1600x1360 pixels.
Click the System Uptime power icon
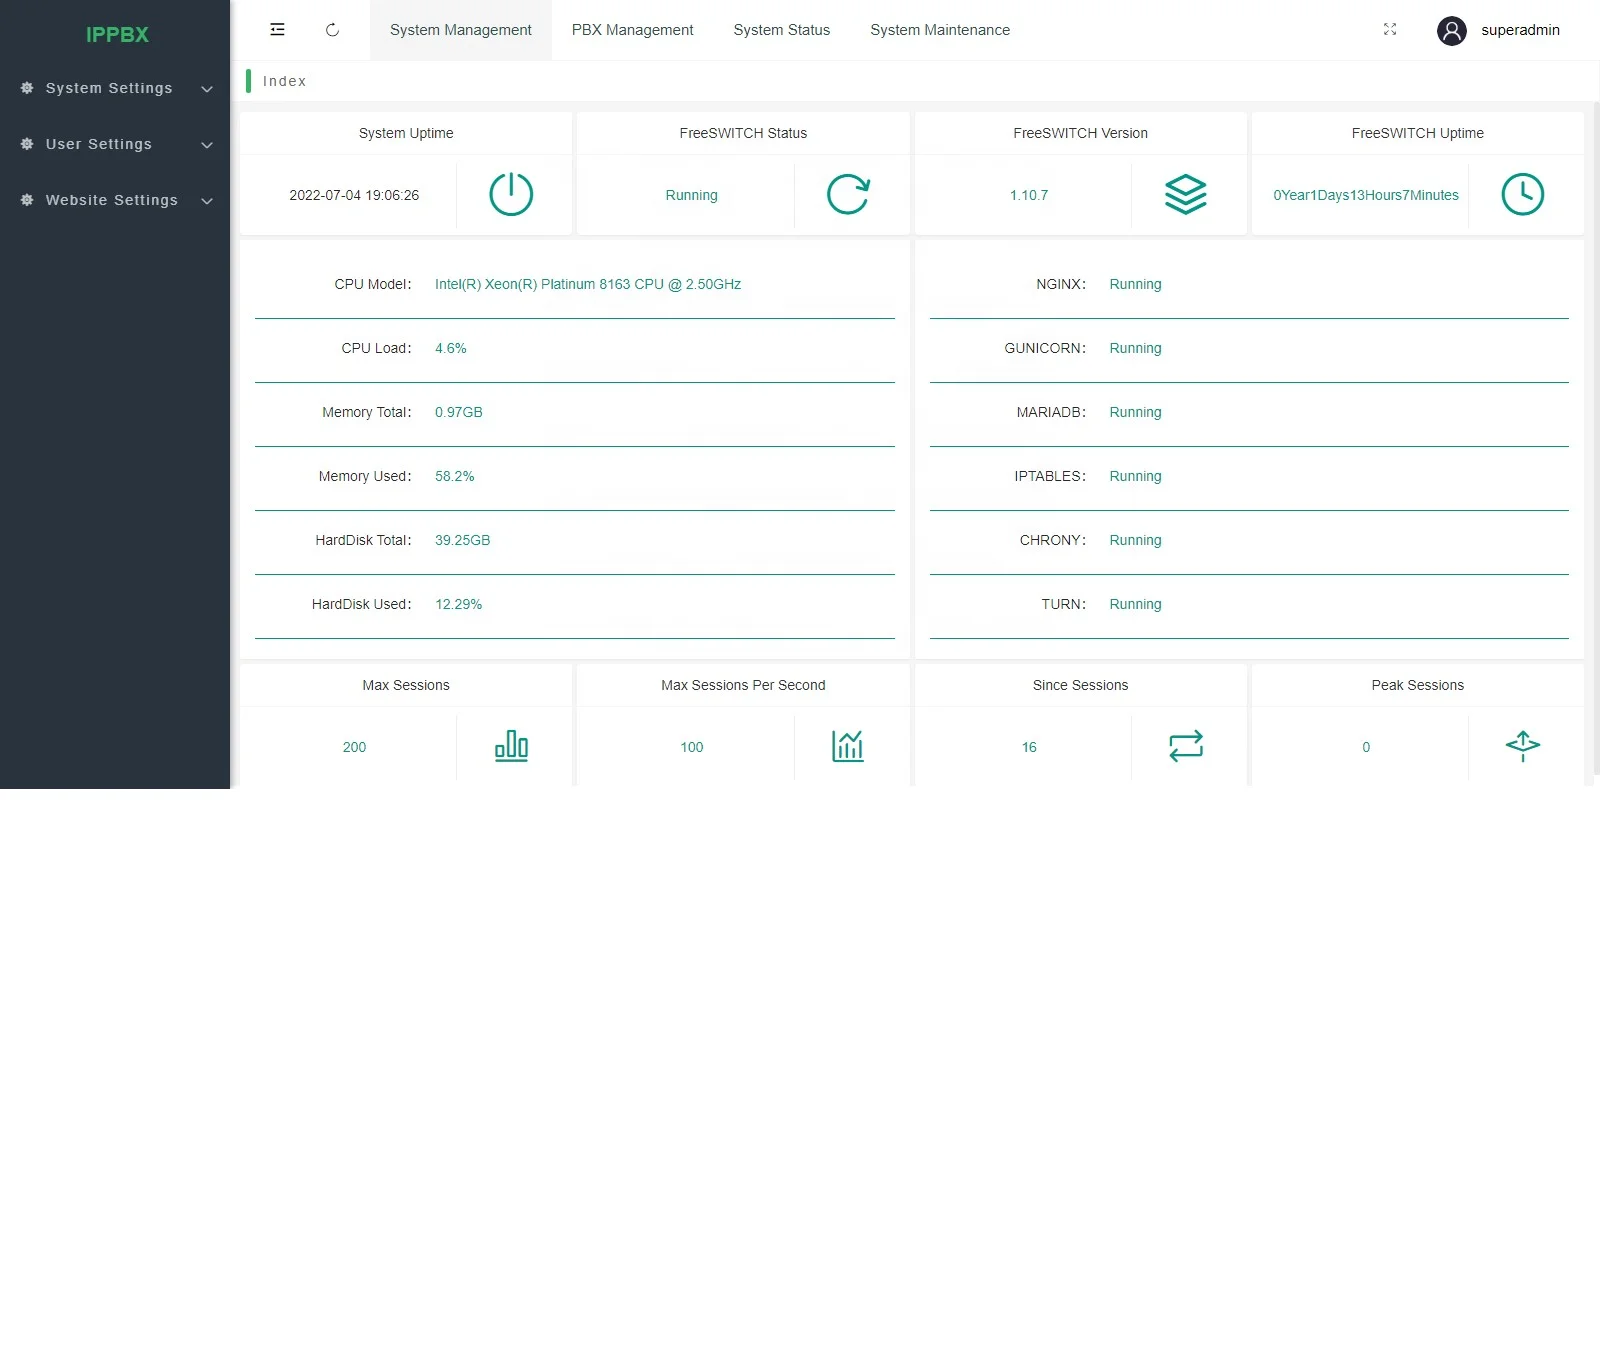pyautogui.click(x=511, y=194)
